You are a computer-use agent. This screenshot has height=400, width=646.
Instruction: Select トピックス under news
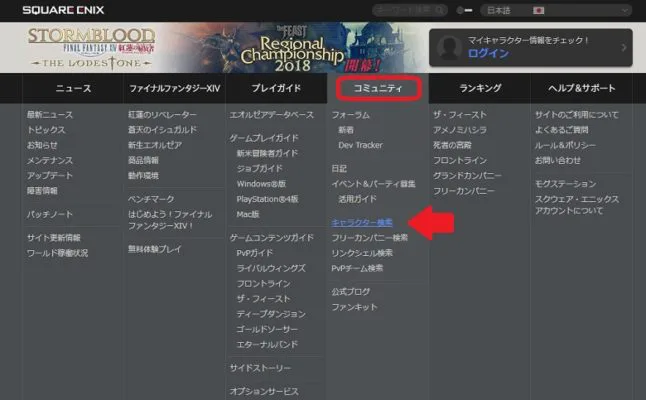(x=46, y=130)
